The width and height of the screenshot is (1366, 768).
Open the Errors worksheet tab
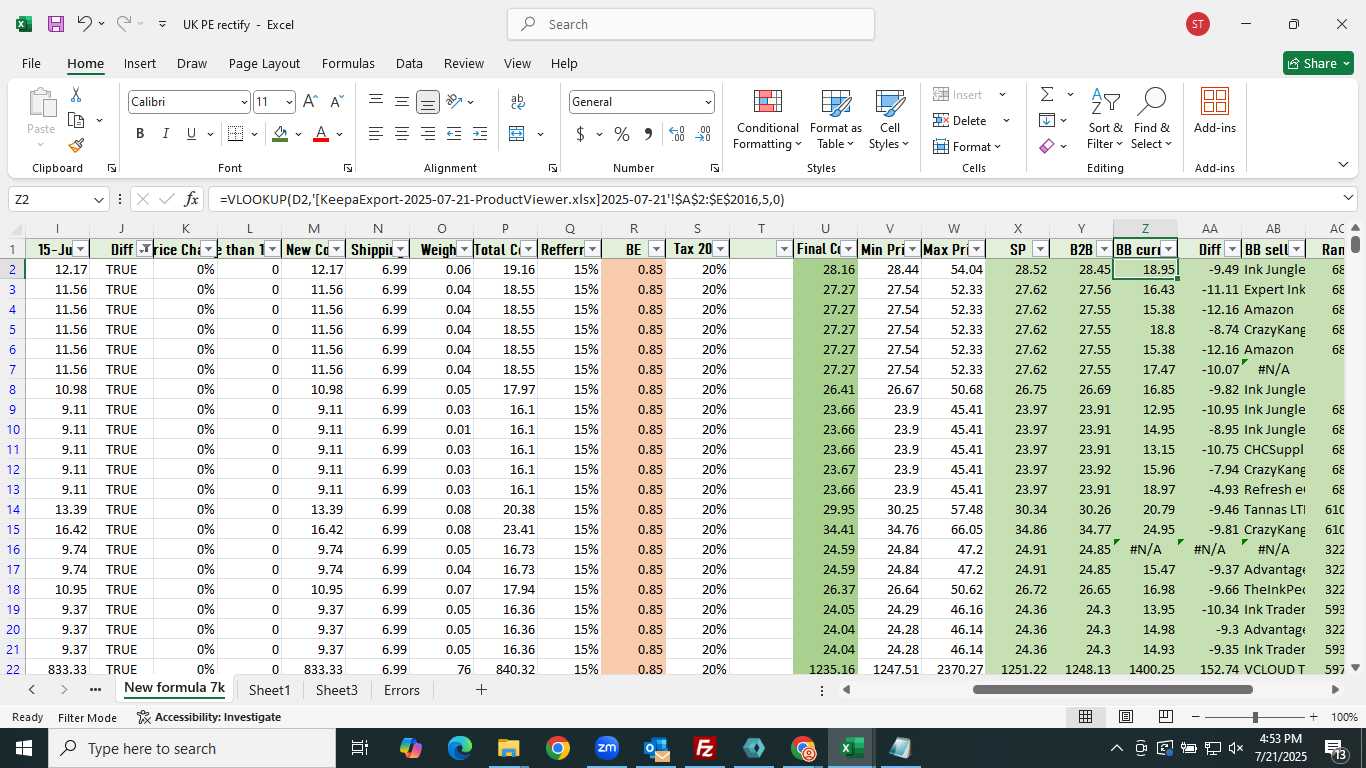point(402,690)
